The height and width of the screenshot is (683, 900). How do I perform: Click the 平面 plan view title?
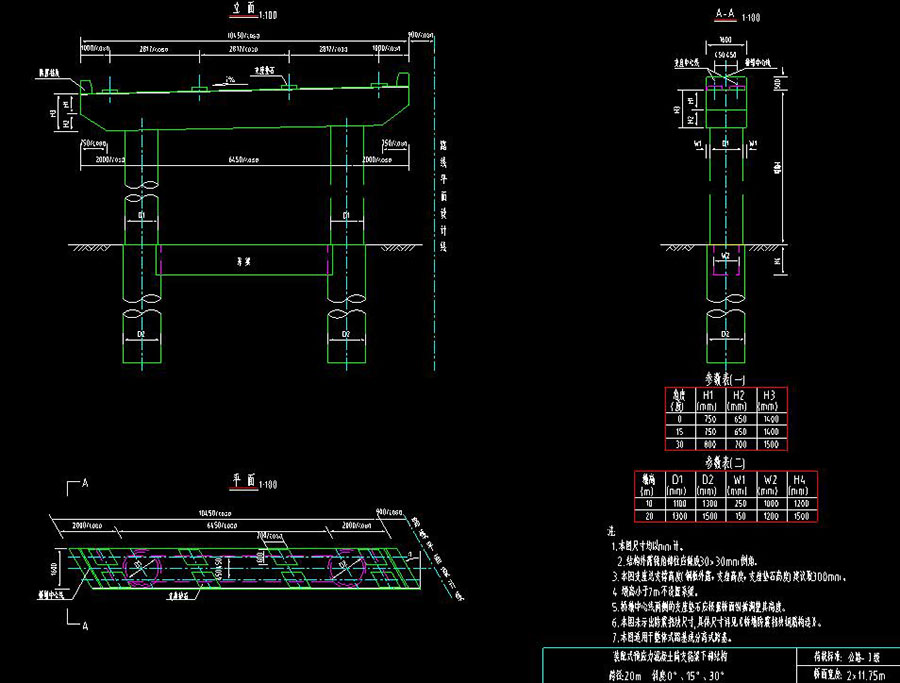click(x=244, y=480)
